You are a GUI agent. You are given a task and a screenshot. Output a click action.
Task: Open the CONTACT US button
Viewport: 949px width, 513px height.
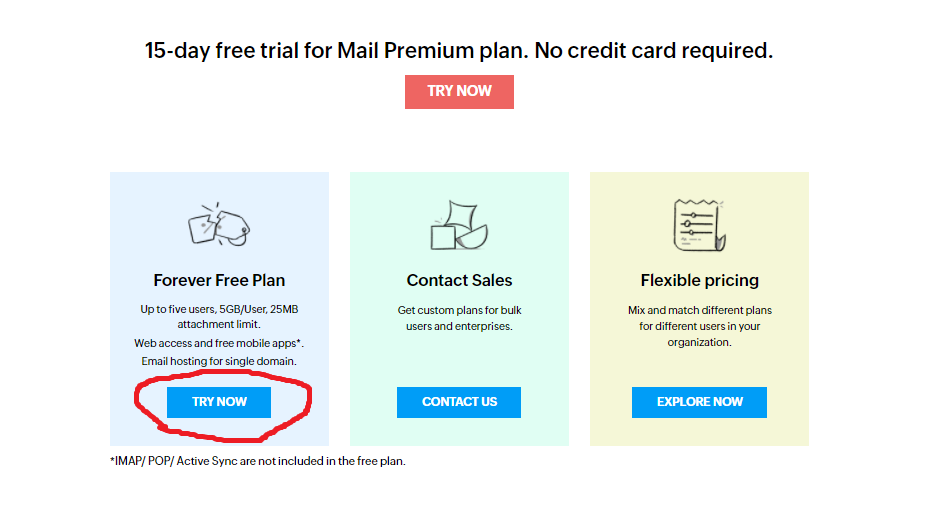[459, 402]
